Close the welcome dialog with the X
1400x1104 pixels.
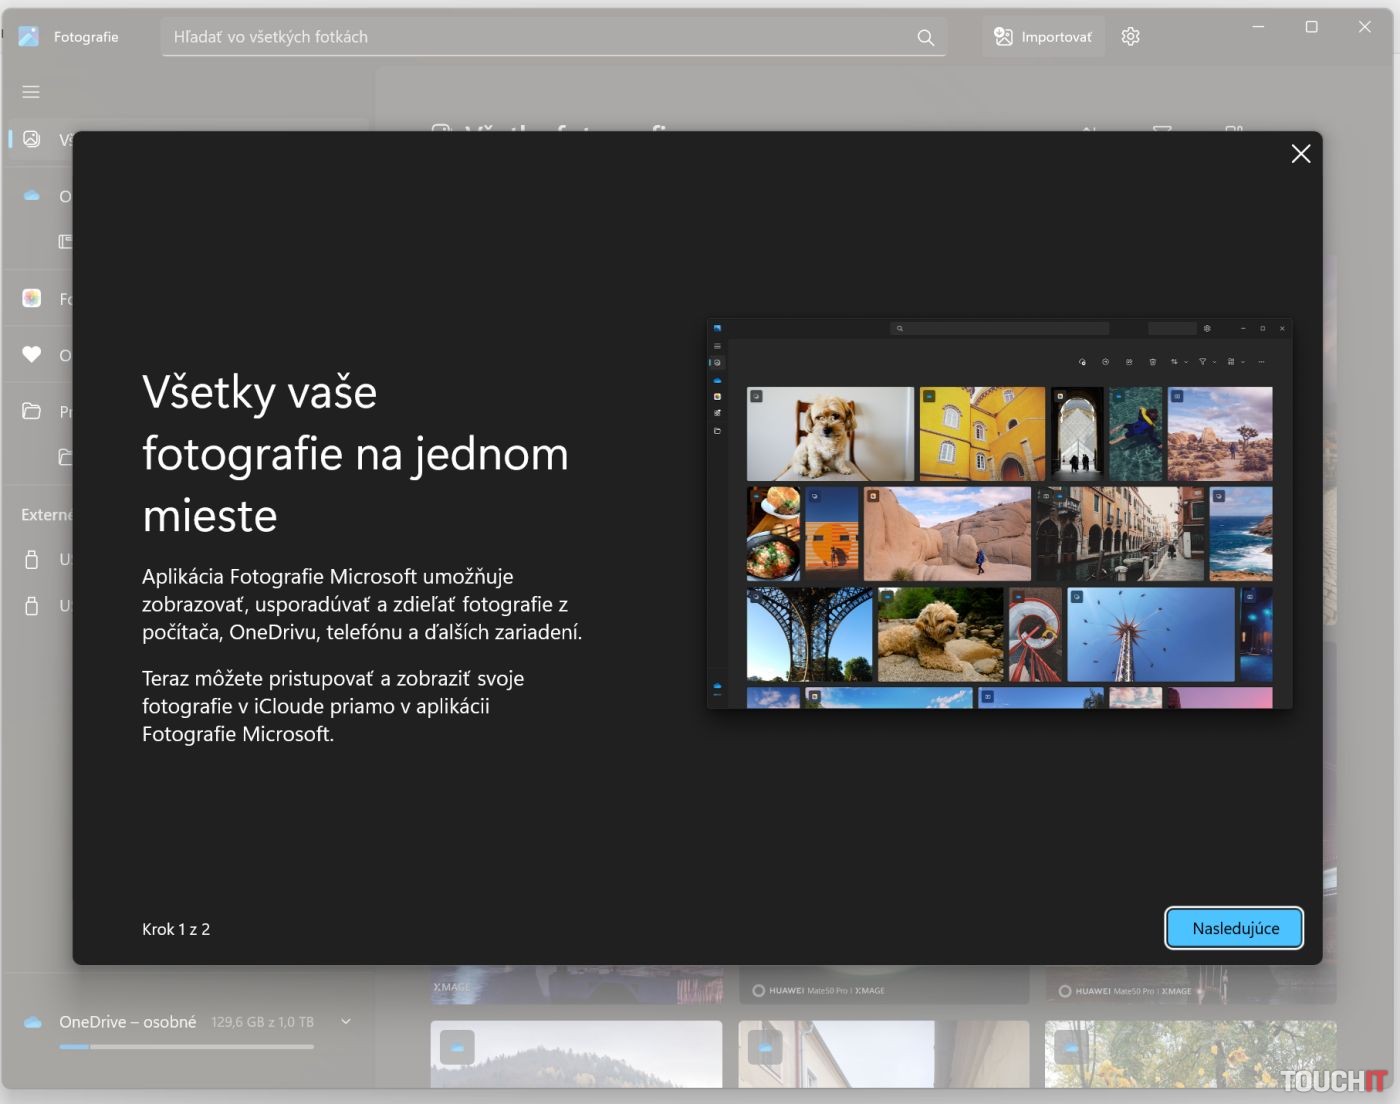coord(1300,154)
